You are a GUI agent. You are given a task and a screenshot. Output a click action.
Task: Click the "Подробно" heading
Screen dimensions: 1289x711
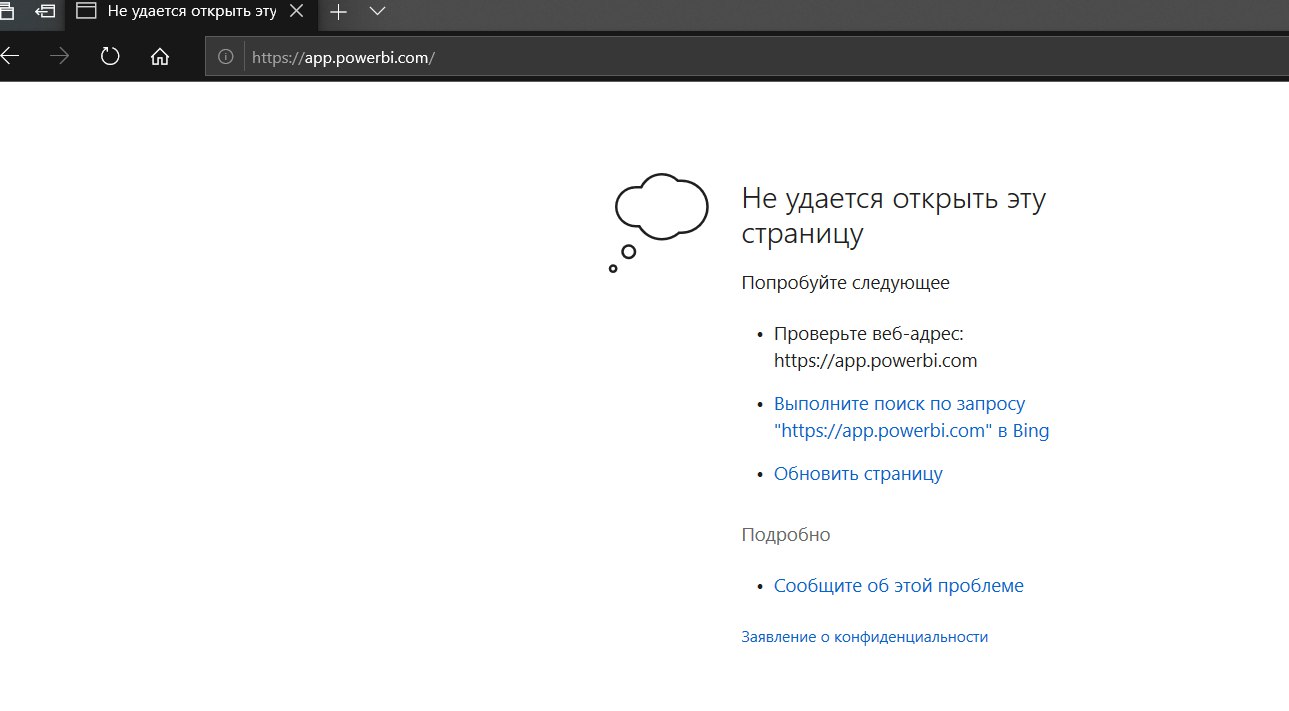click(786, 534)
